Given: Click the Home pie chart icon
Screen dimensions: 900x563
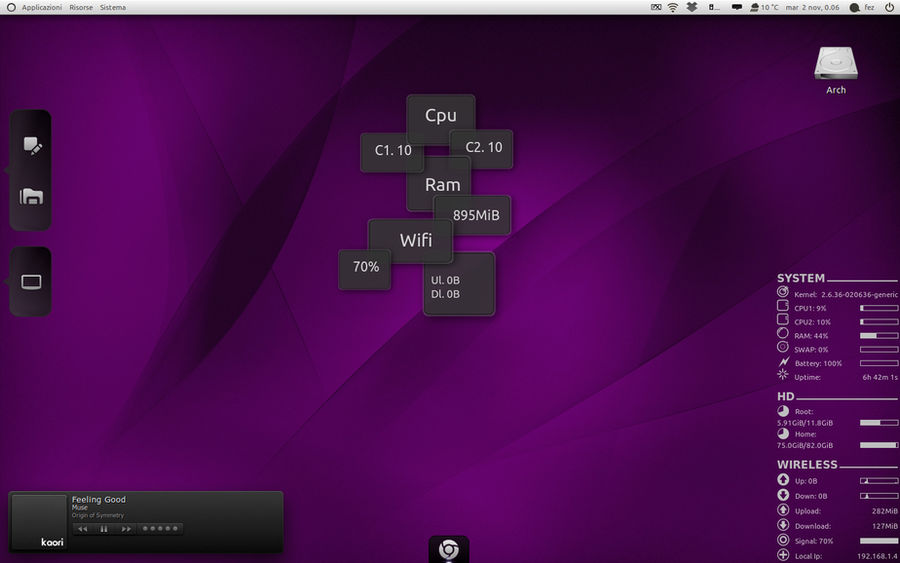Looking at the screenshot, I should click(x=783, y=433).
